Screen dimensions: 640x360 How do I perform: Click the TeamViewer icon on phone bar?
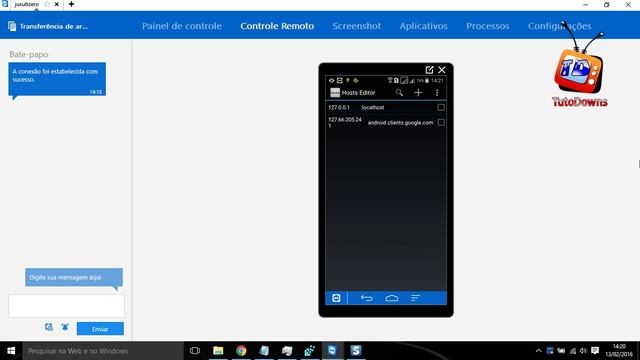336,298
